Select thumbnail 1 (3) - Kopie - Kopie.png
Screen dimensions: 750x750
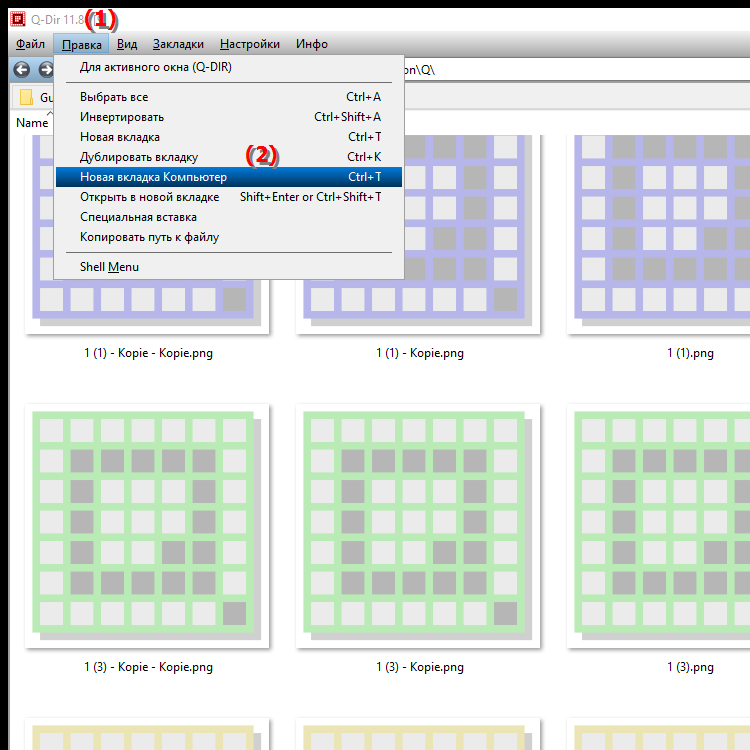pos(147,526)
